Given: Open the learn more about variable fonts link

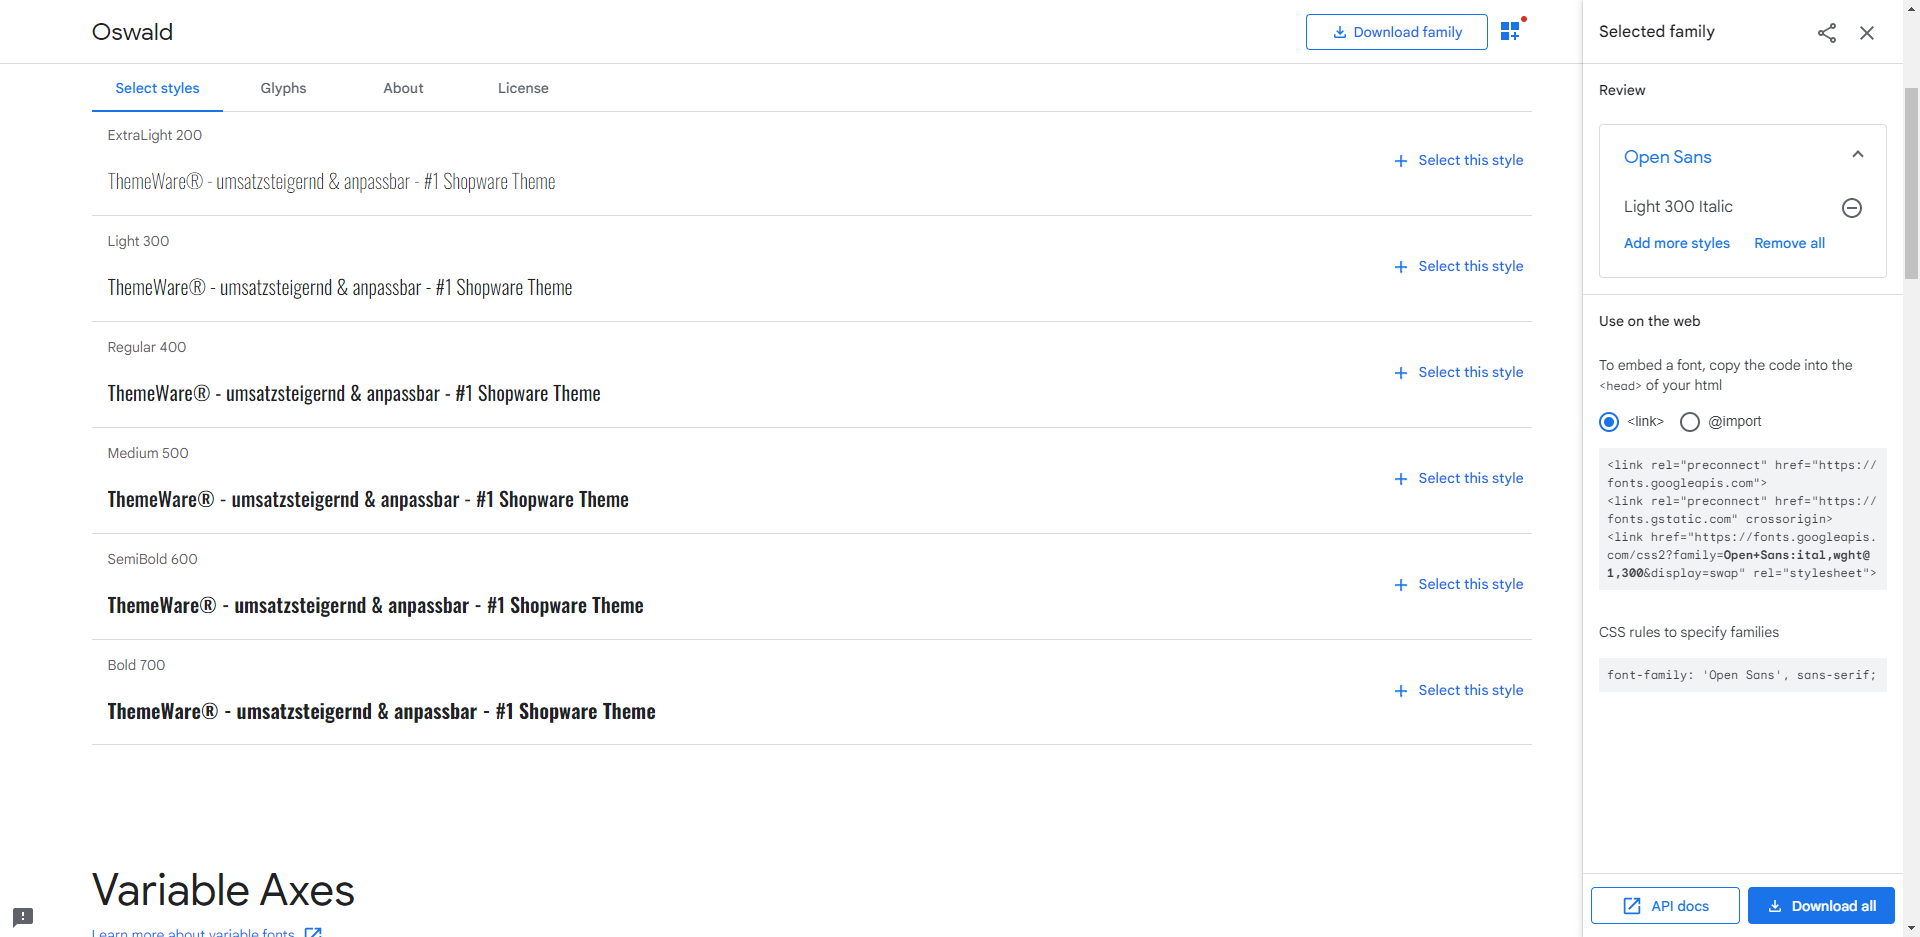Looking at the screenshot, I should [x=206, y=932].
